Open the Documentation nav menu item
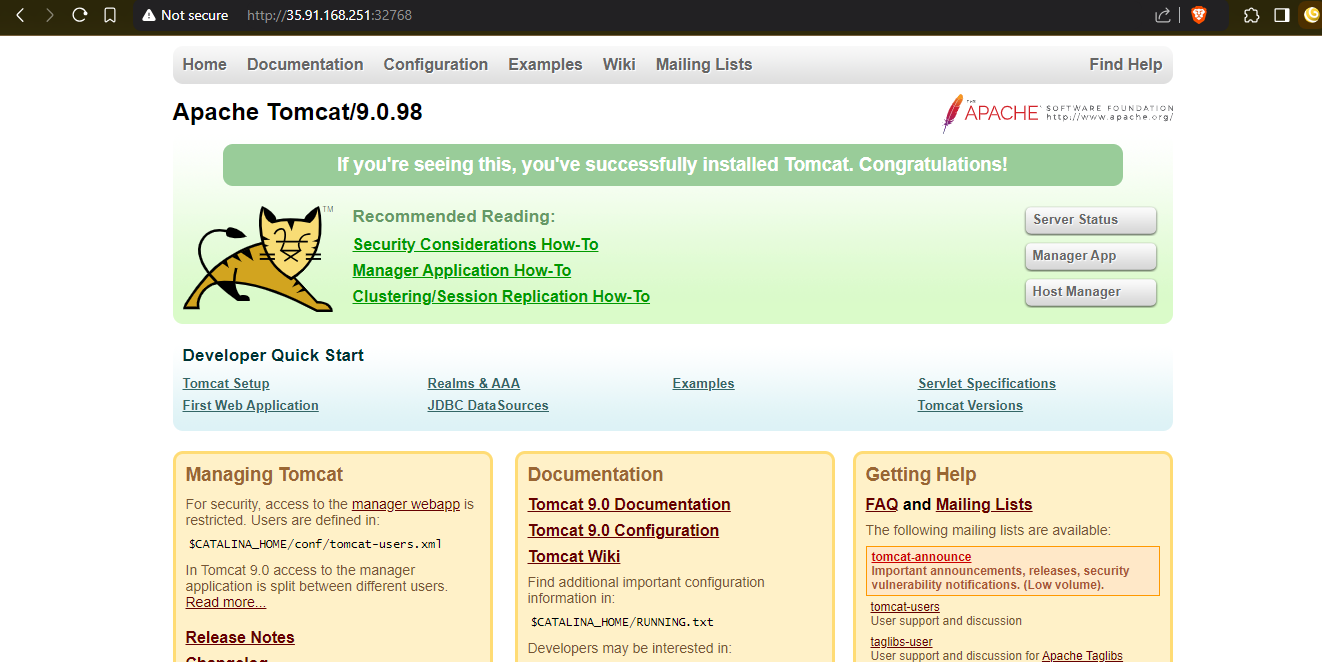The height and width of the screenshot is (662, 1322). click(x=305, y=64)
